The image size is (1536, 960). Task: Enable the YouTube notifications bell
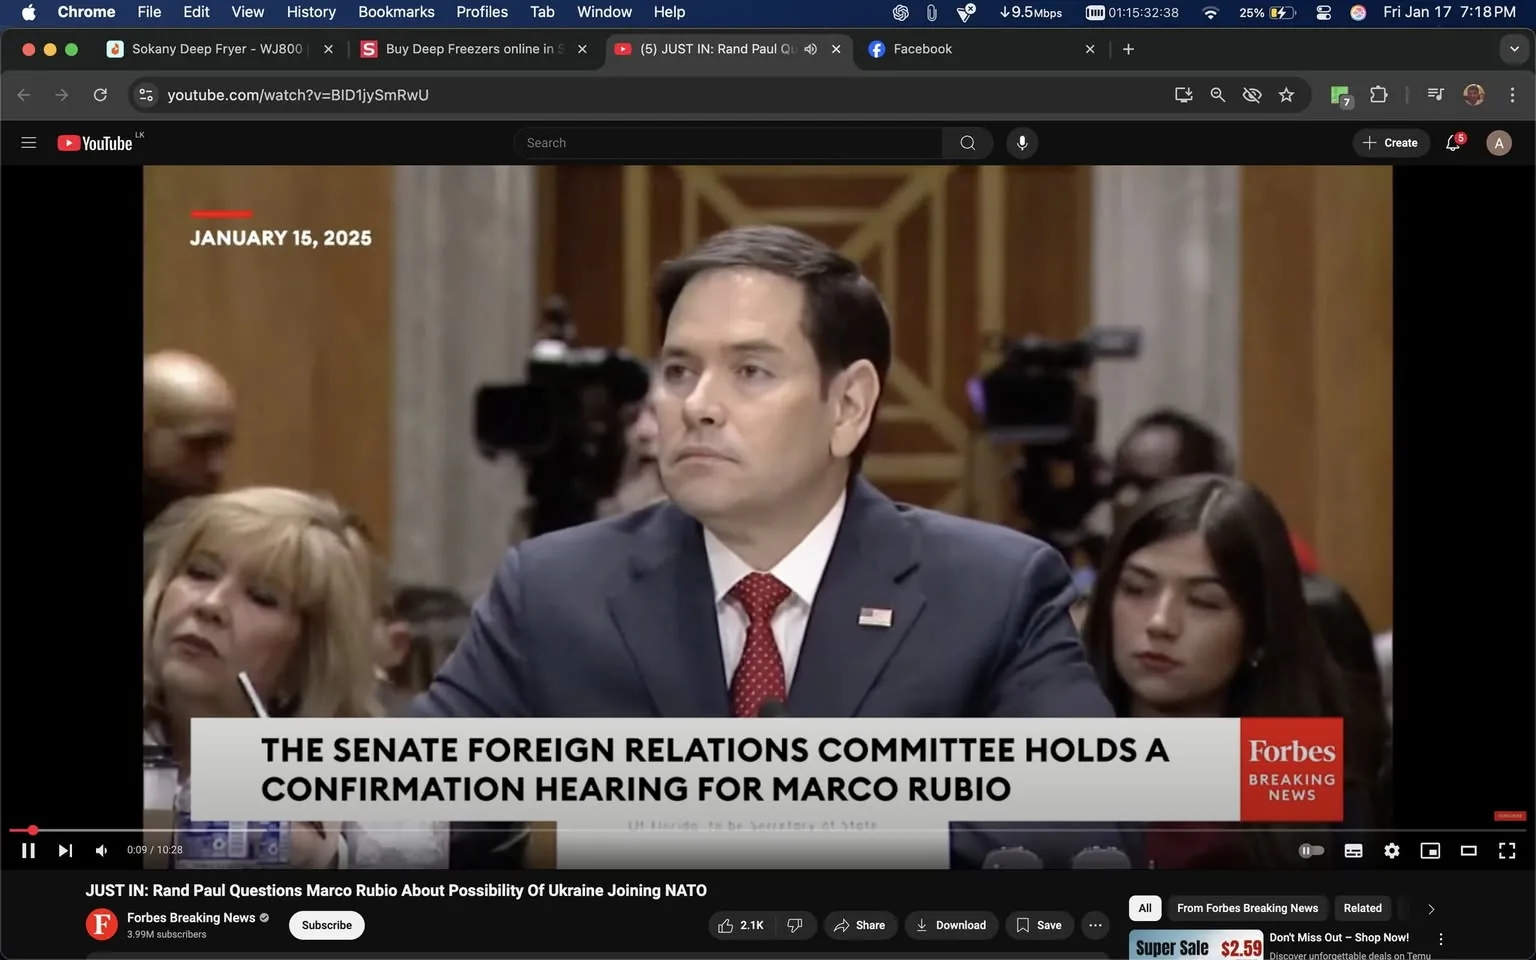[x=1452, y=142]
